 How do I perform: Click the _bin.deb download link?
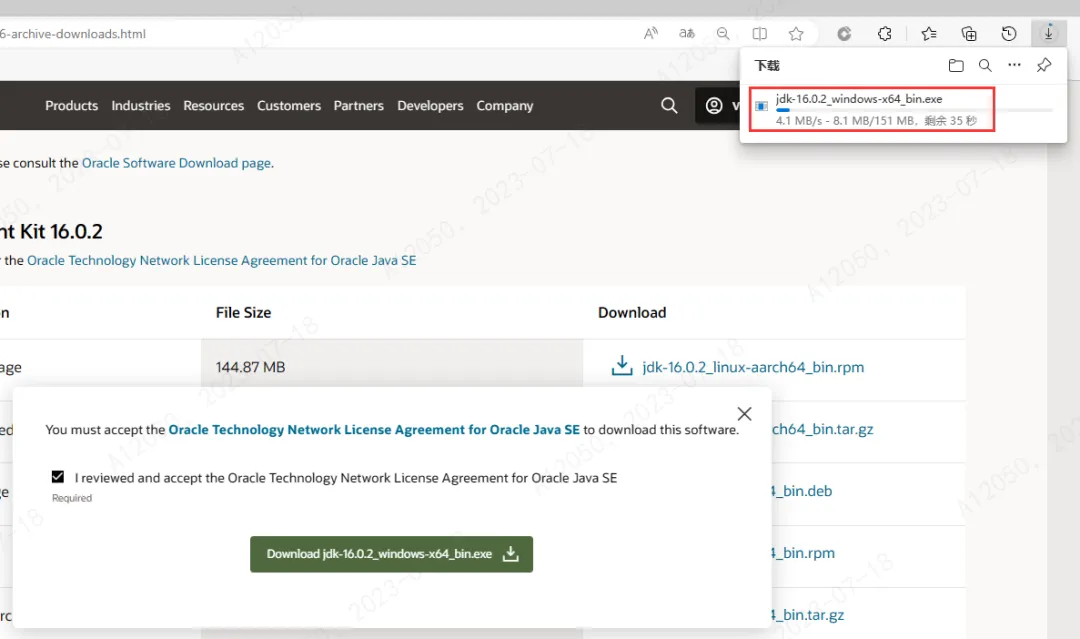802,491
